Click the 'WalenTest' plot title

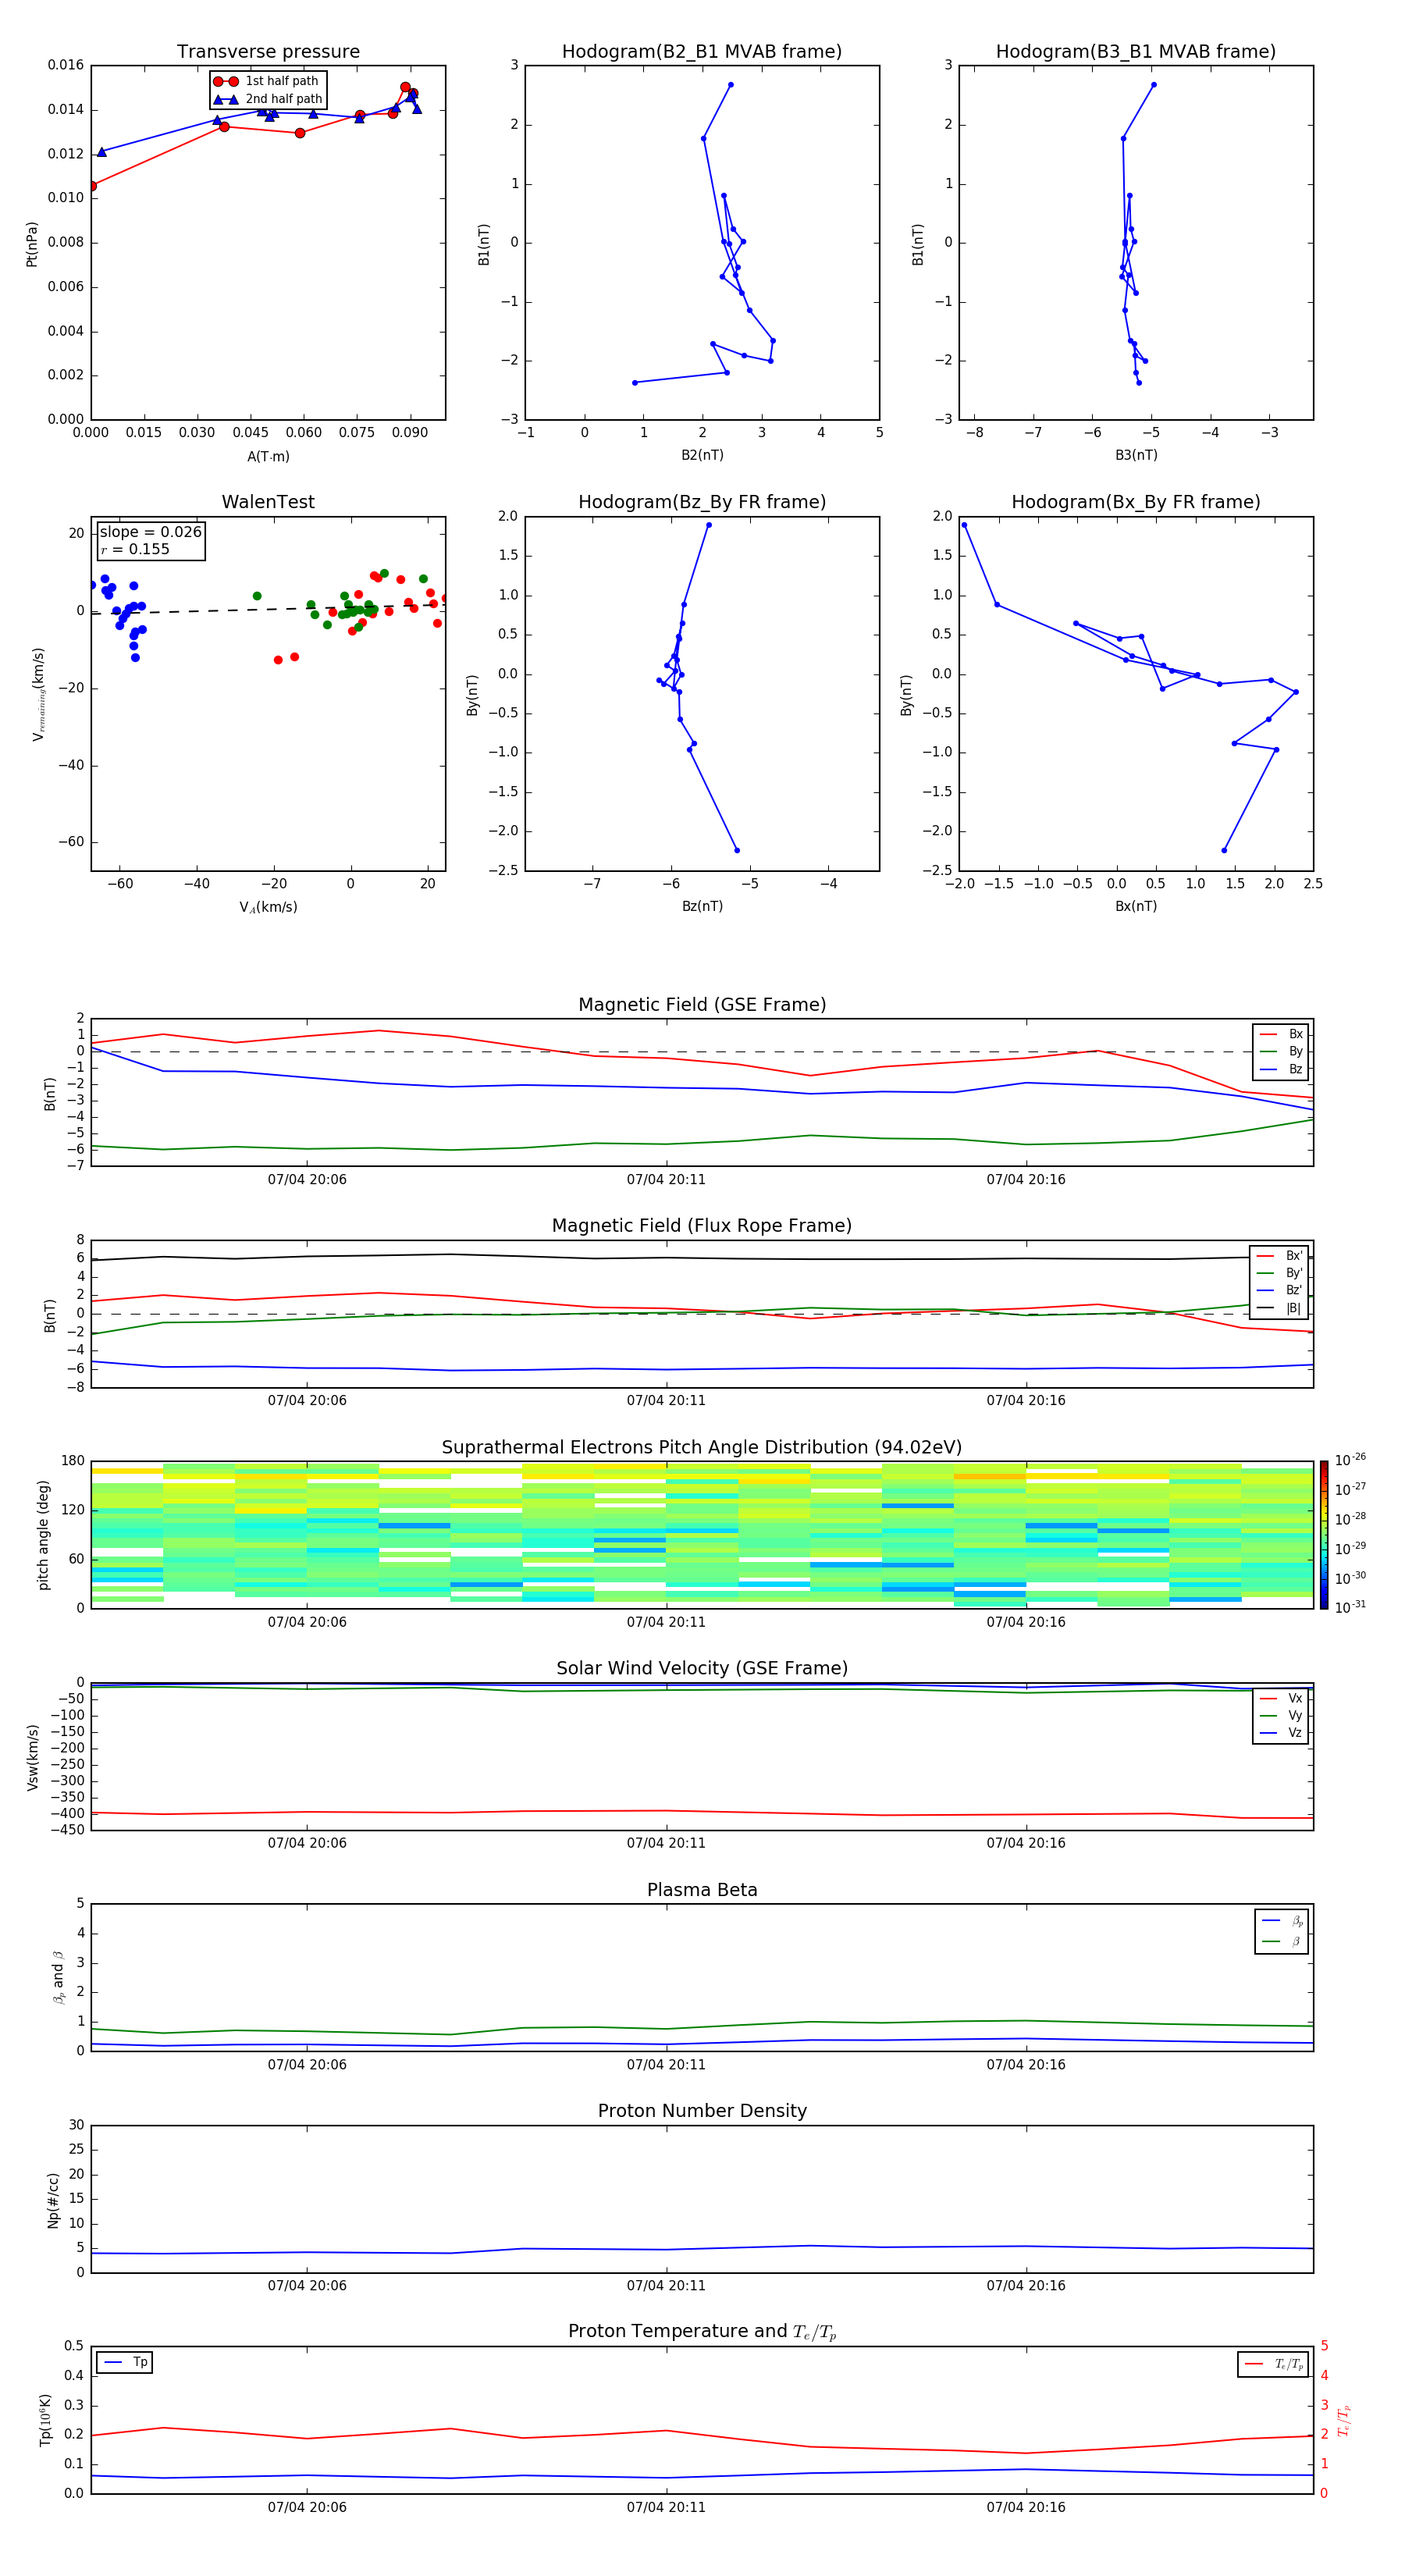coord(268,502)
